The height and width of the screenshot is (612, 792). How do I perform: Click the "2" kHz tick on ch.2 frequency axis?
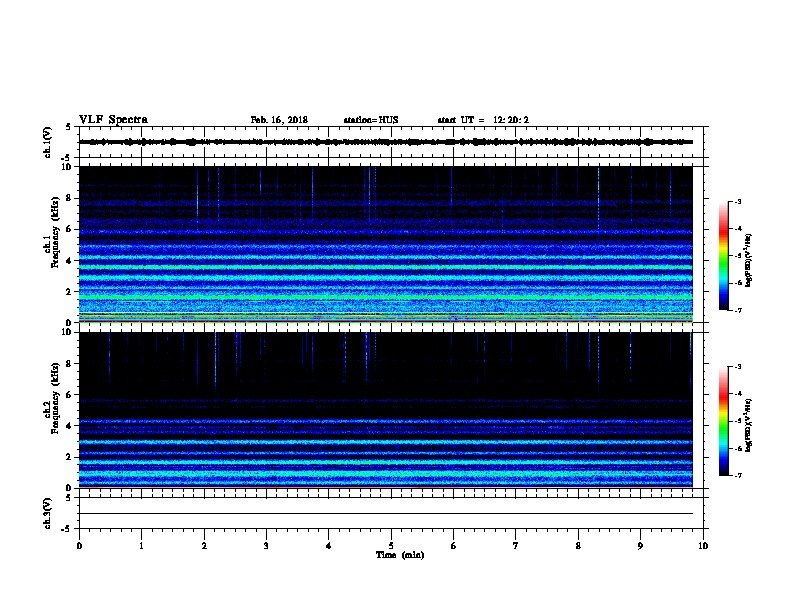click(70, 457)
